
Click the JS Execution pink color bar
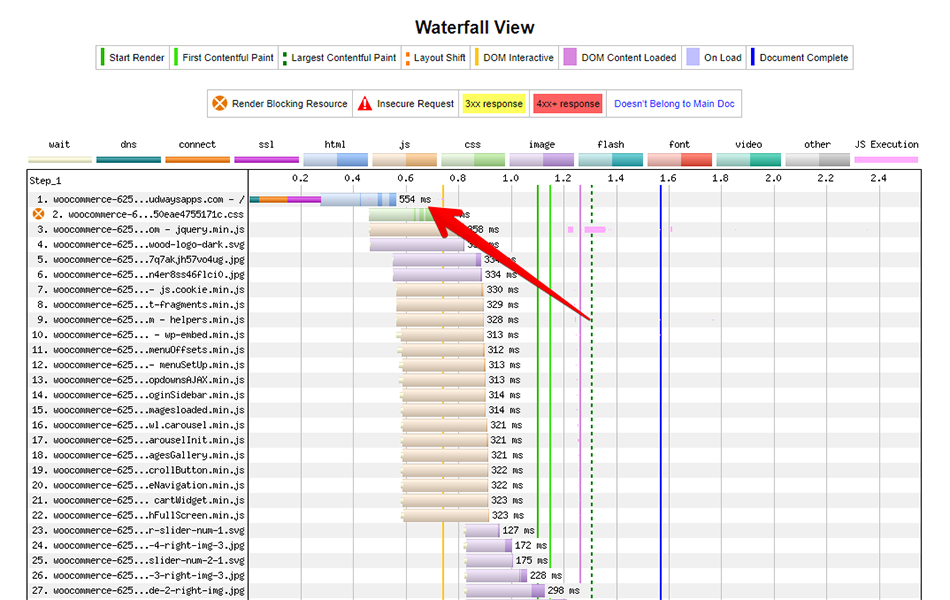886,159
